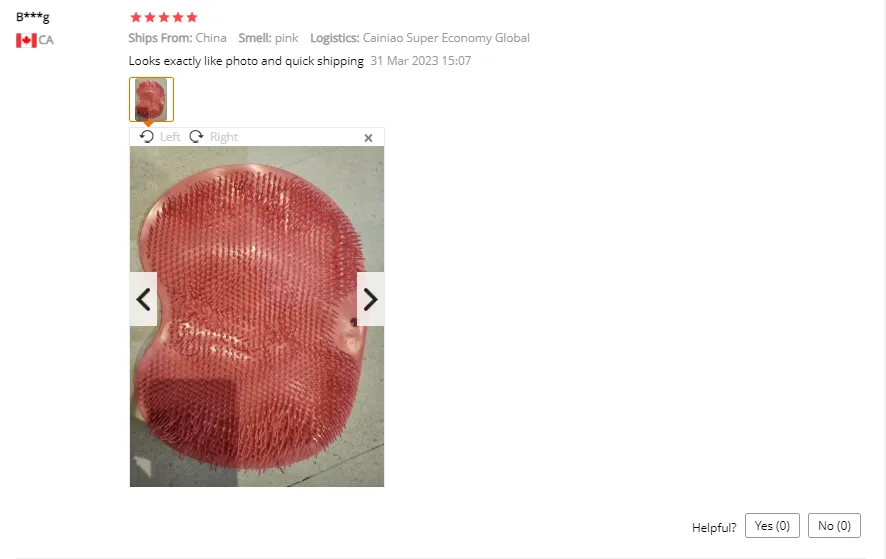Click the Ships From China label
The image size is (886, 559).
(x=177, y=38)
